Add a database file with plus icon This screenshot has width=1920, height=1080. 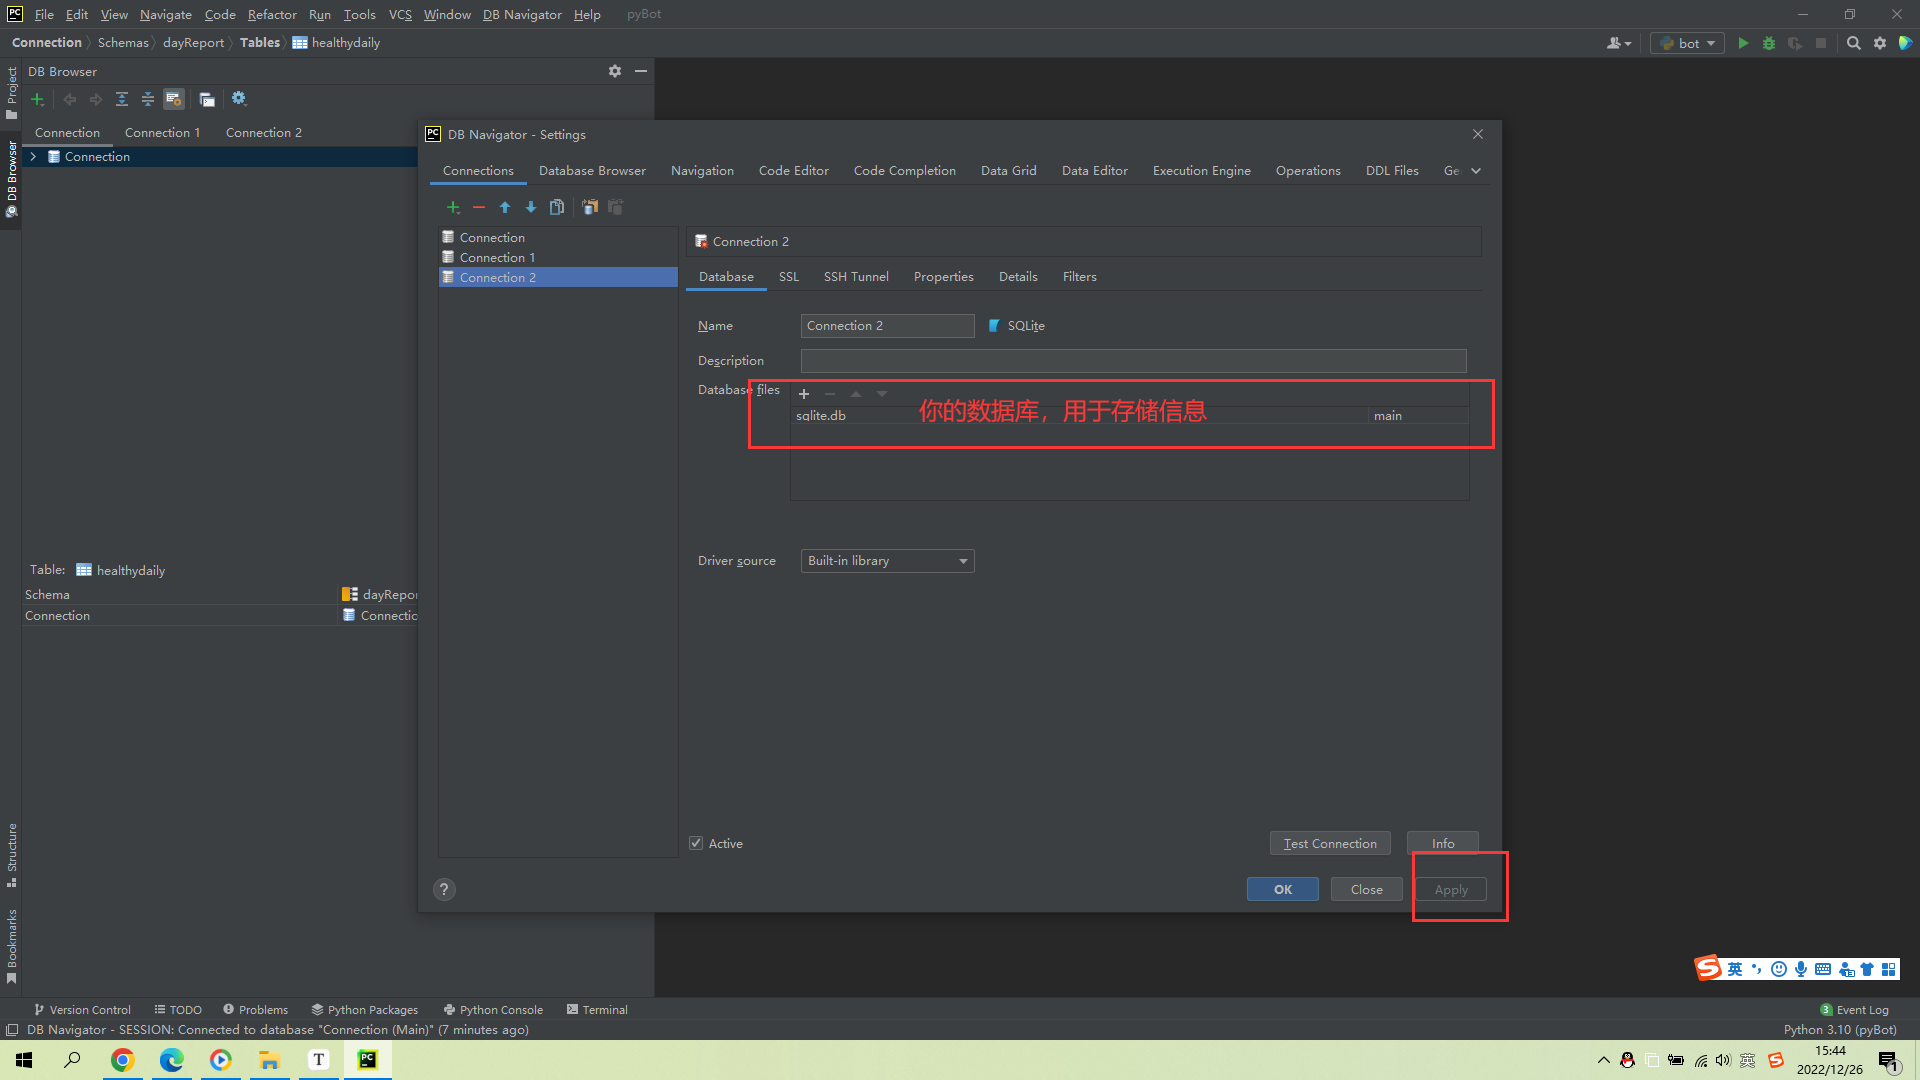coord(803,394)
